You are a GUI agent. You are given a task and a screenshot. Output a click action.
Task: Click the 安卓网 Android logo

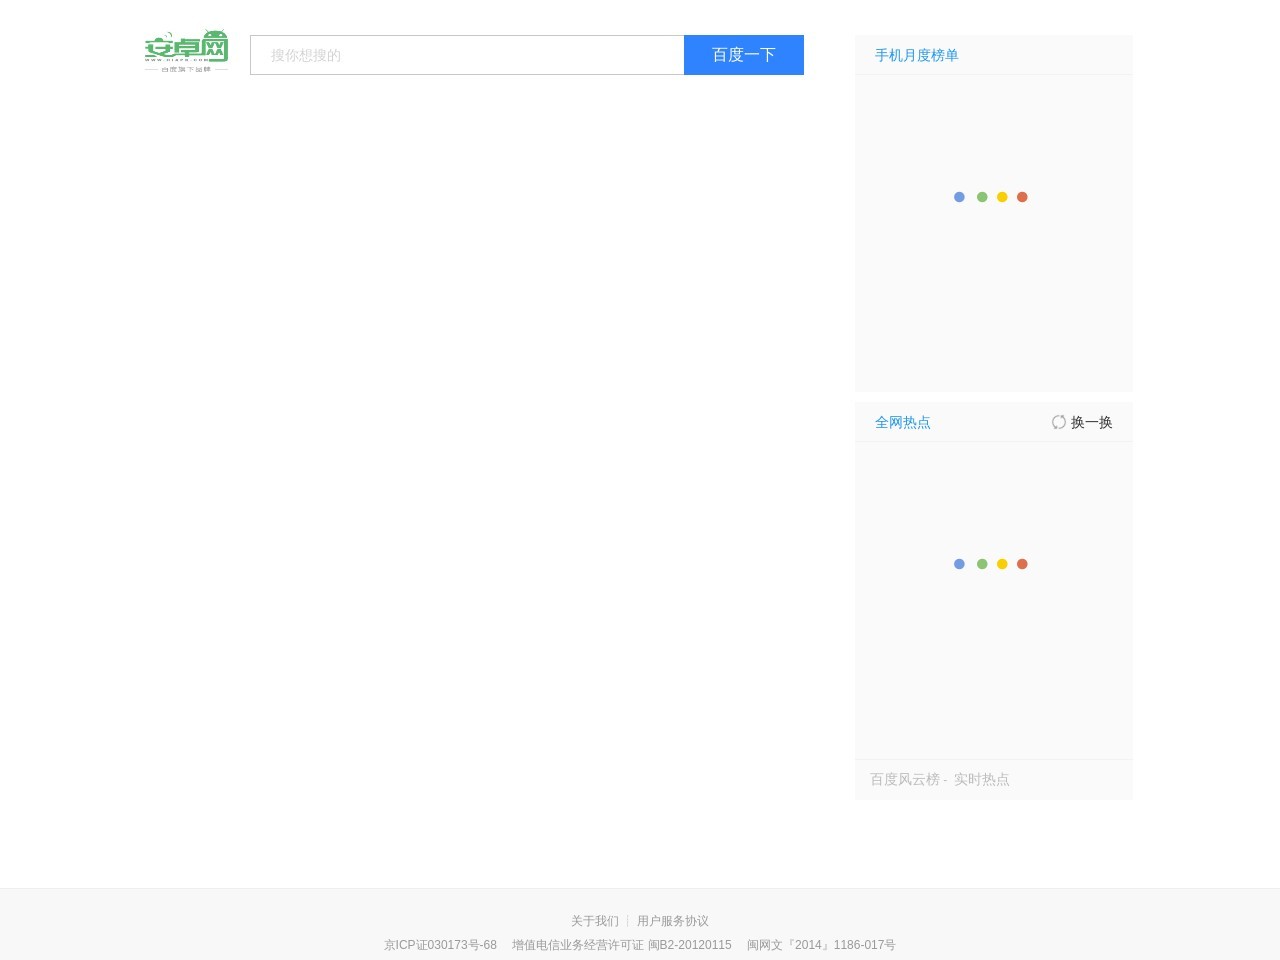point(186,51)
